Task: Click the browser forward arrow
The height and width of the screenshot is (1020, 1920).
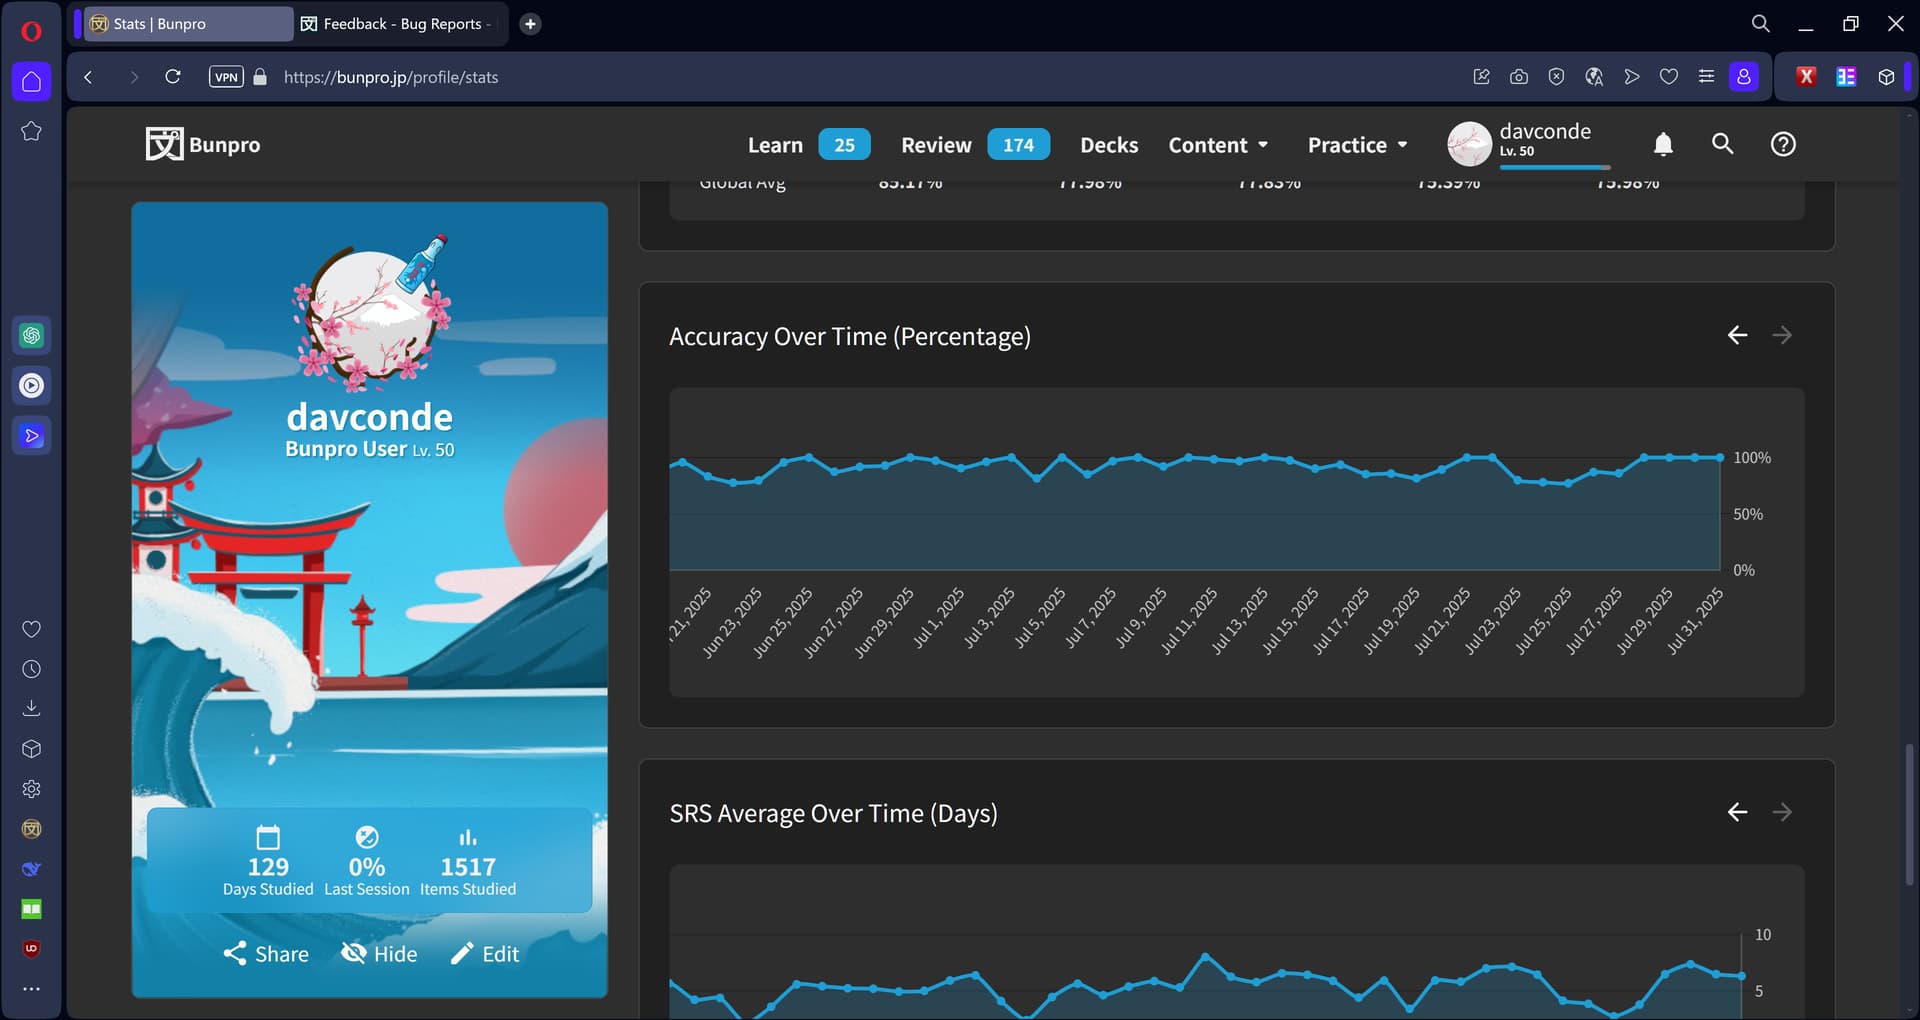Action: [x=133, y=77]
